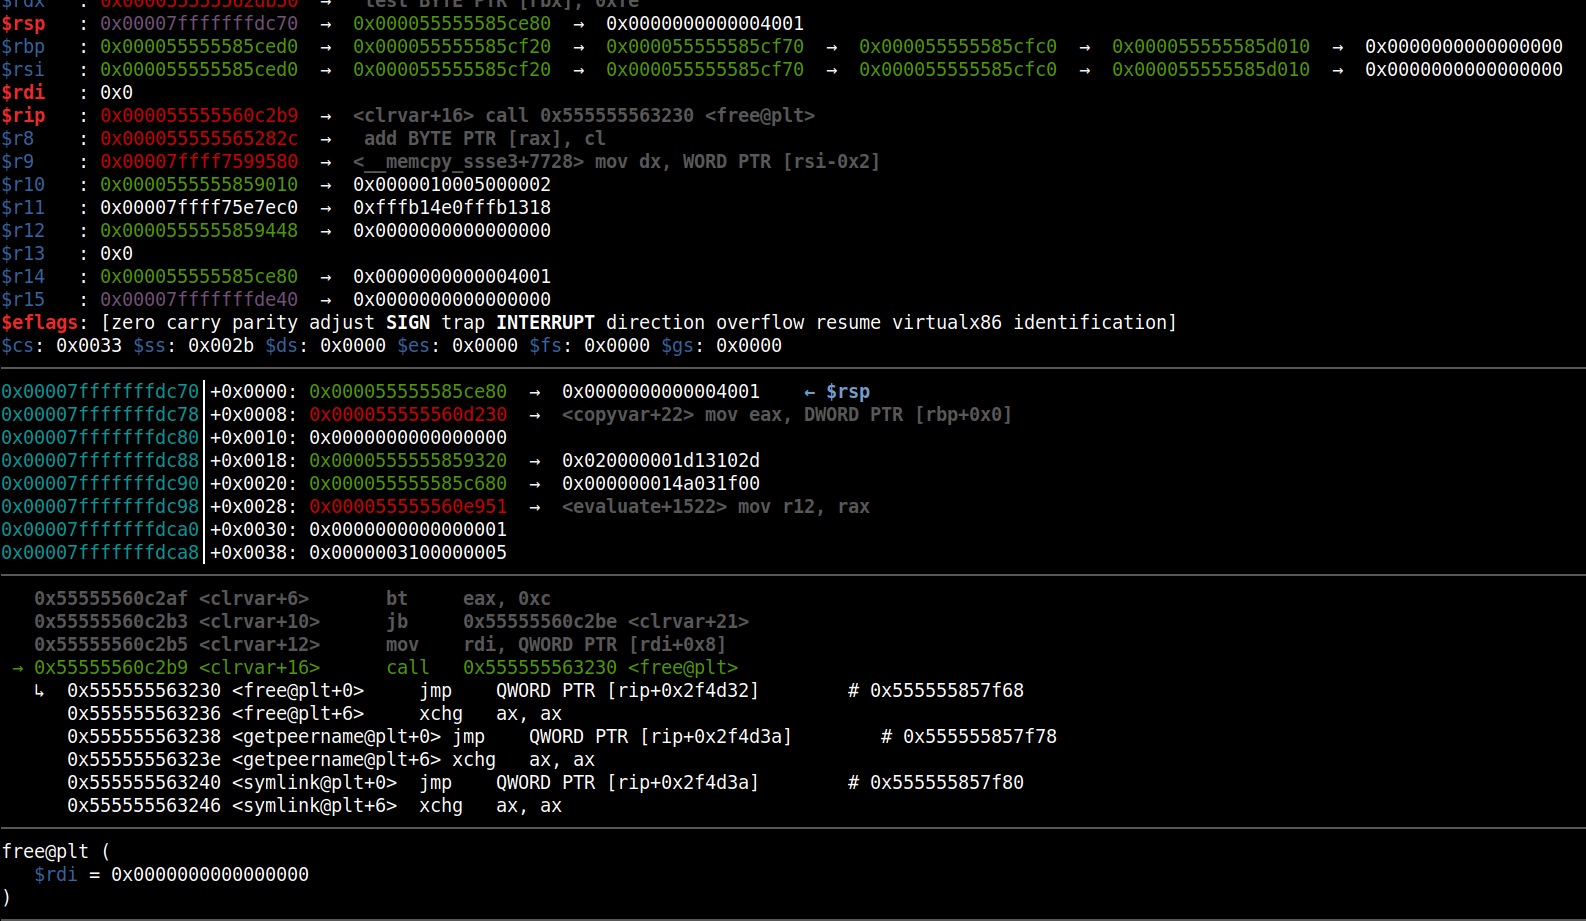Select the $r12 register label
Viewport: 1586px width, 921px height.
[x=23, y=230]
